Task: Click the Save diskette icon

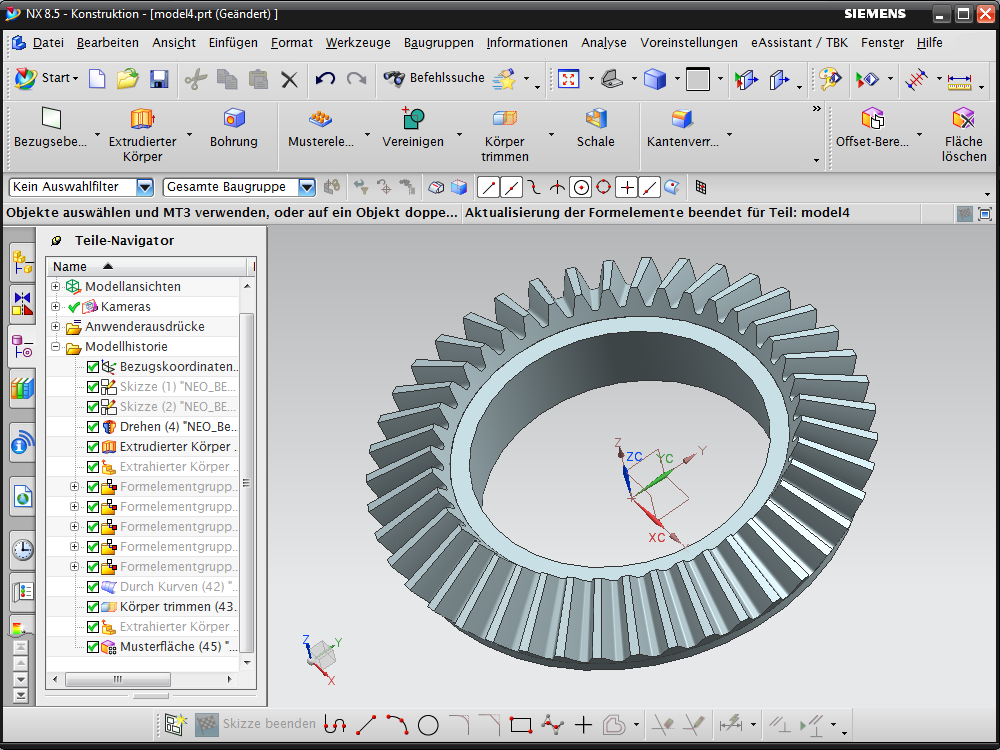Action: click(x=159, y=79)
